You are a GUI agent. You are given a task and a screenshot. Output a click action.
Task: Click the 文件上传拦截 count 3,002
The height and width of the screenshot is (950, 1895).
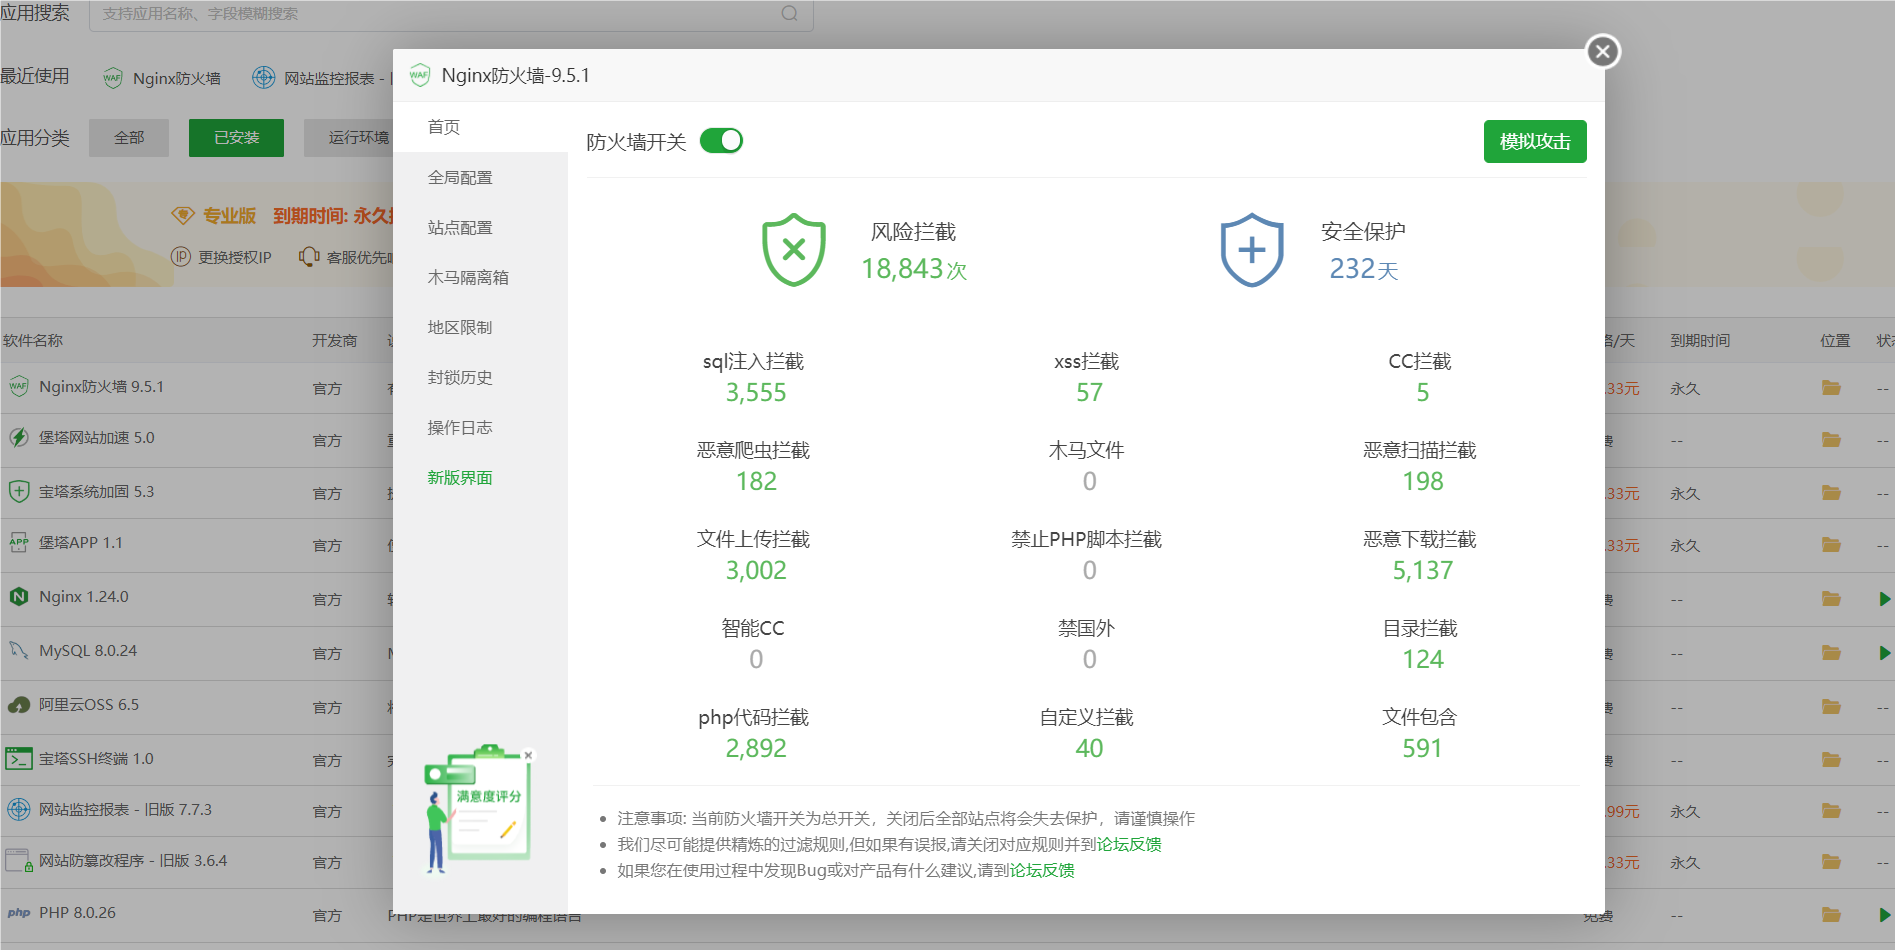(756, 571)
